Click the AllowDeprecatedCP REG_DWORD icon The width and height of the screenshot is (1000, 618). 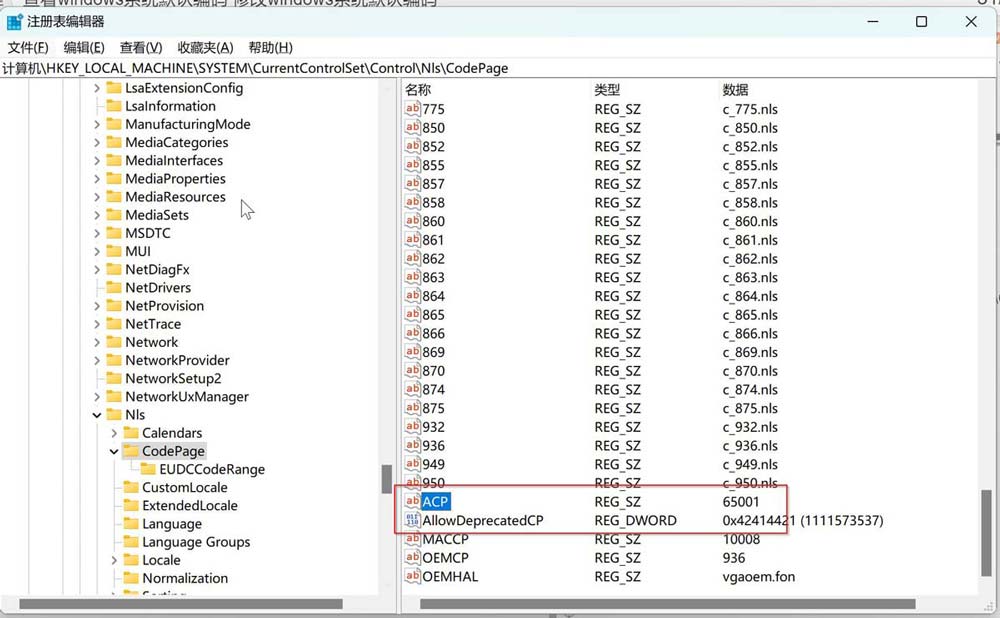tap(412, 520)
